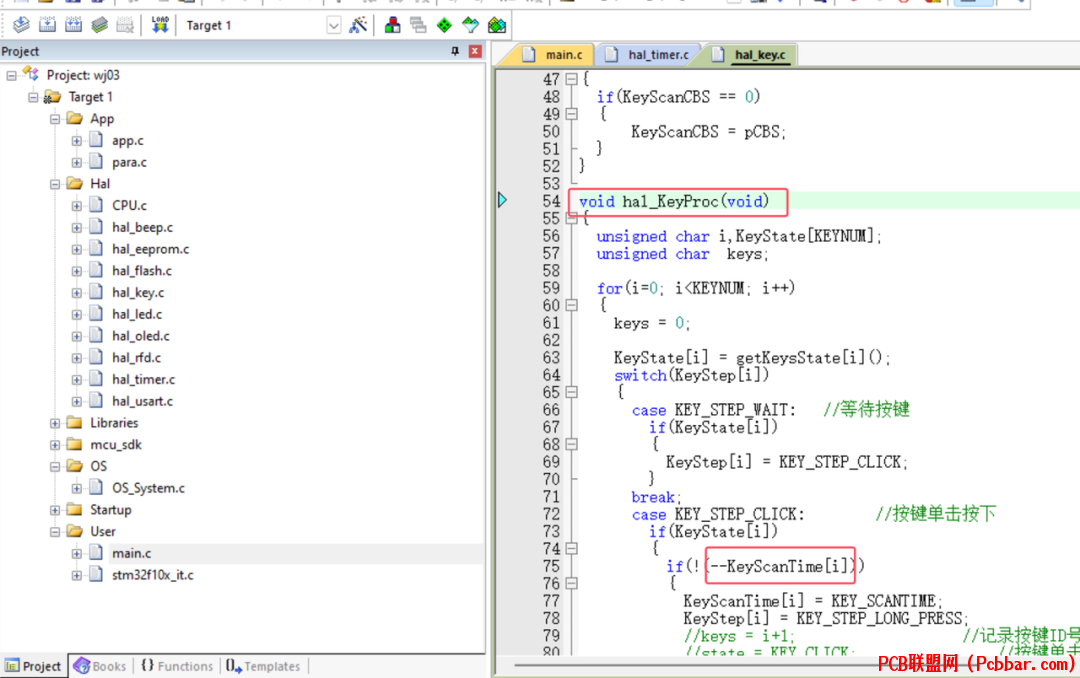Open the Pack Installer icon
This screenshot has height=678, width=1080.
[497, 25]
